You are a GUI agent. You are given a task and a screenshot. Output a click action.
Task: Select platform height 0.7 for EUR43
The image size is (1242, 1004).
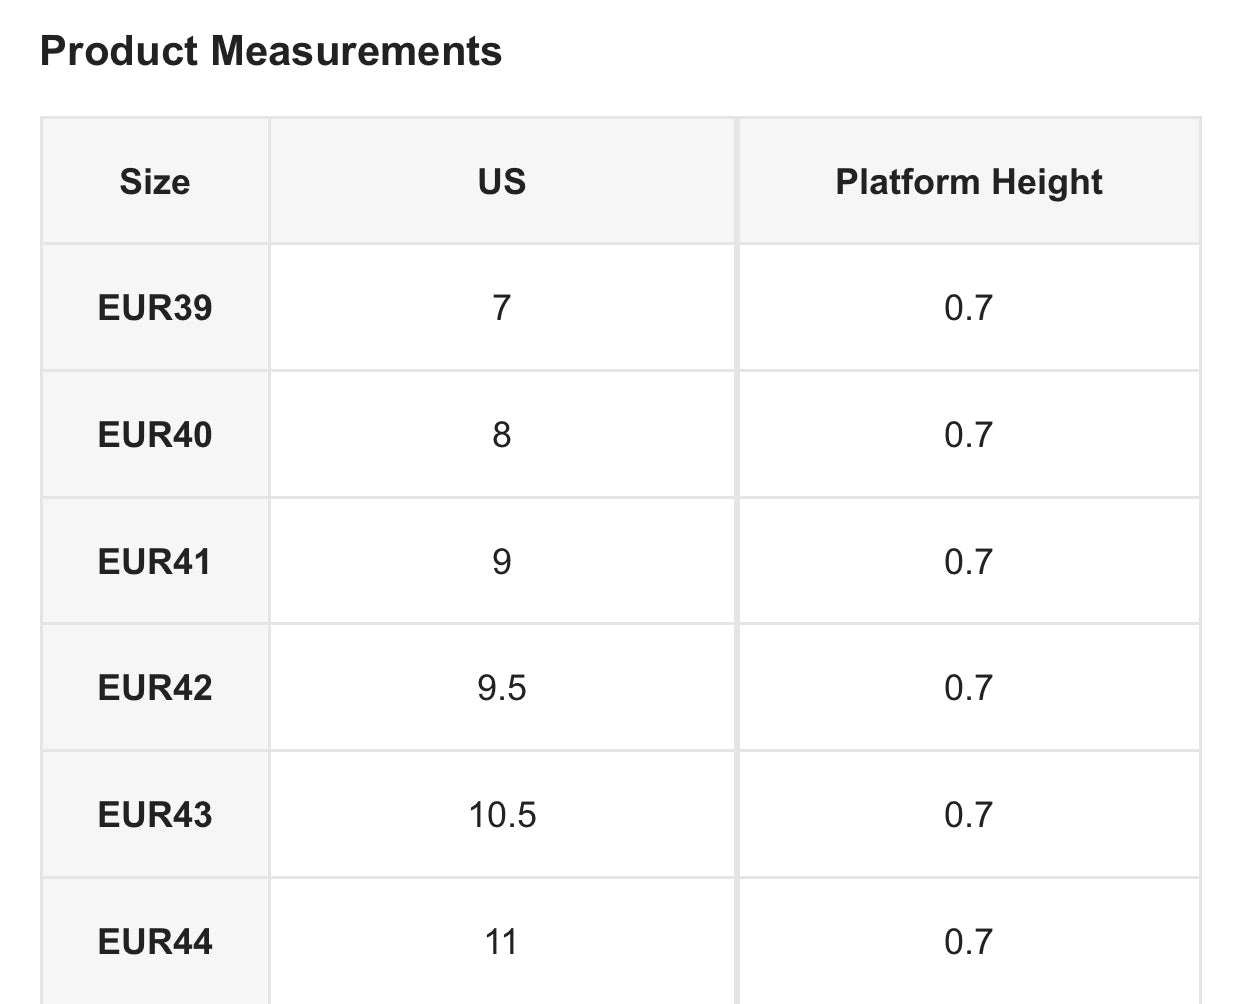point(968,815)
